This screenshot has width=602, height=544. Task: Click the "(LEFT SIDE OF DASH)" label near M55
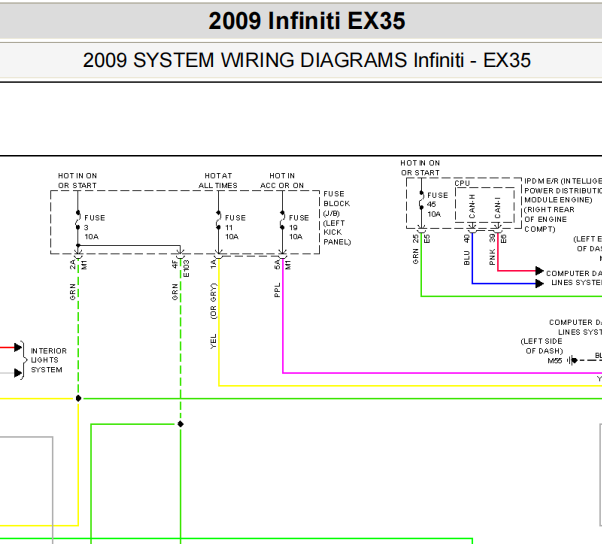[x=542, y=346]
